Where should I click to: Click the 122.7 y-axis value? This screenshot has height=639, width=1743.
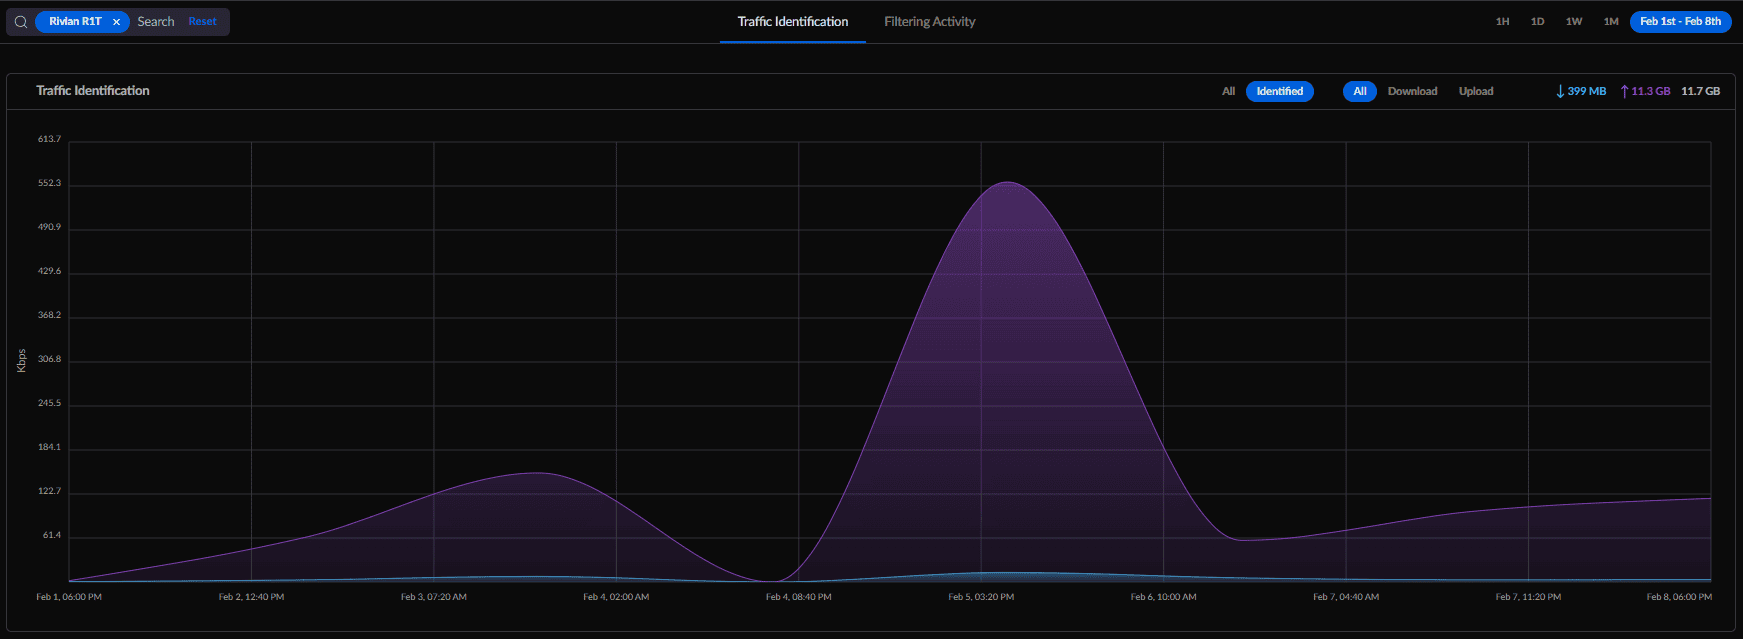click(x=49, y=491)
